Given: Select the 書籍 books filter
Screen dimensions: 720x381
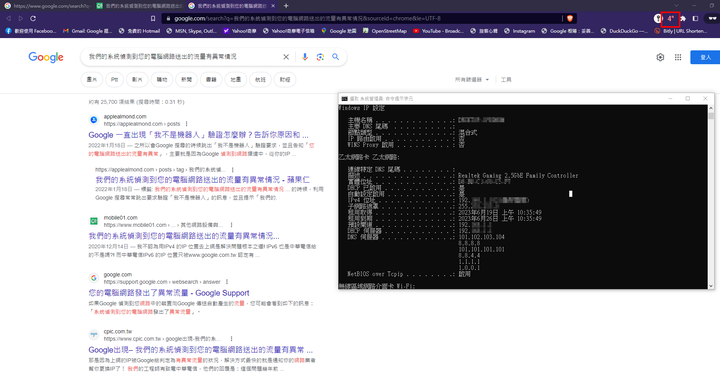Looking at the screenshot, I should point(211,79).
